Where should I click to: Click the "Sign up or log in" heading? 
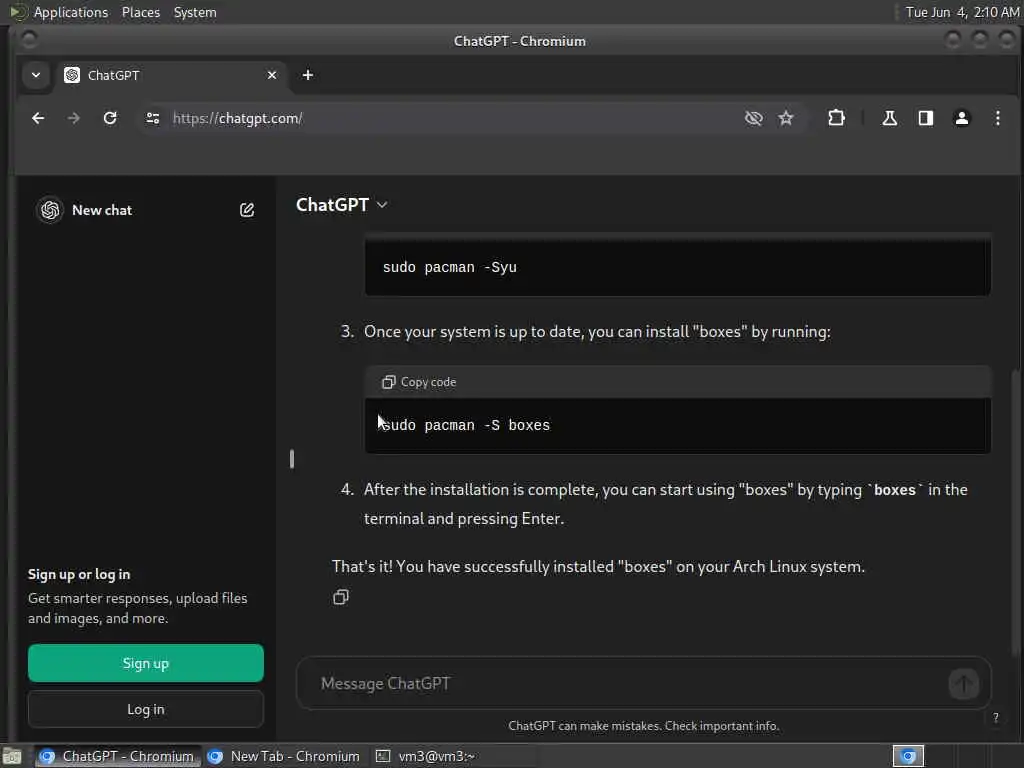[x=79, y=575]
